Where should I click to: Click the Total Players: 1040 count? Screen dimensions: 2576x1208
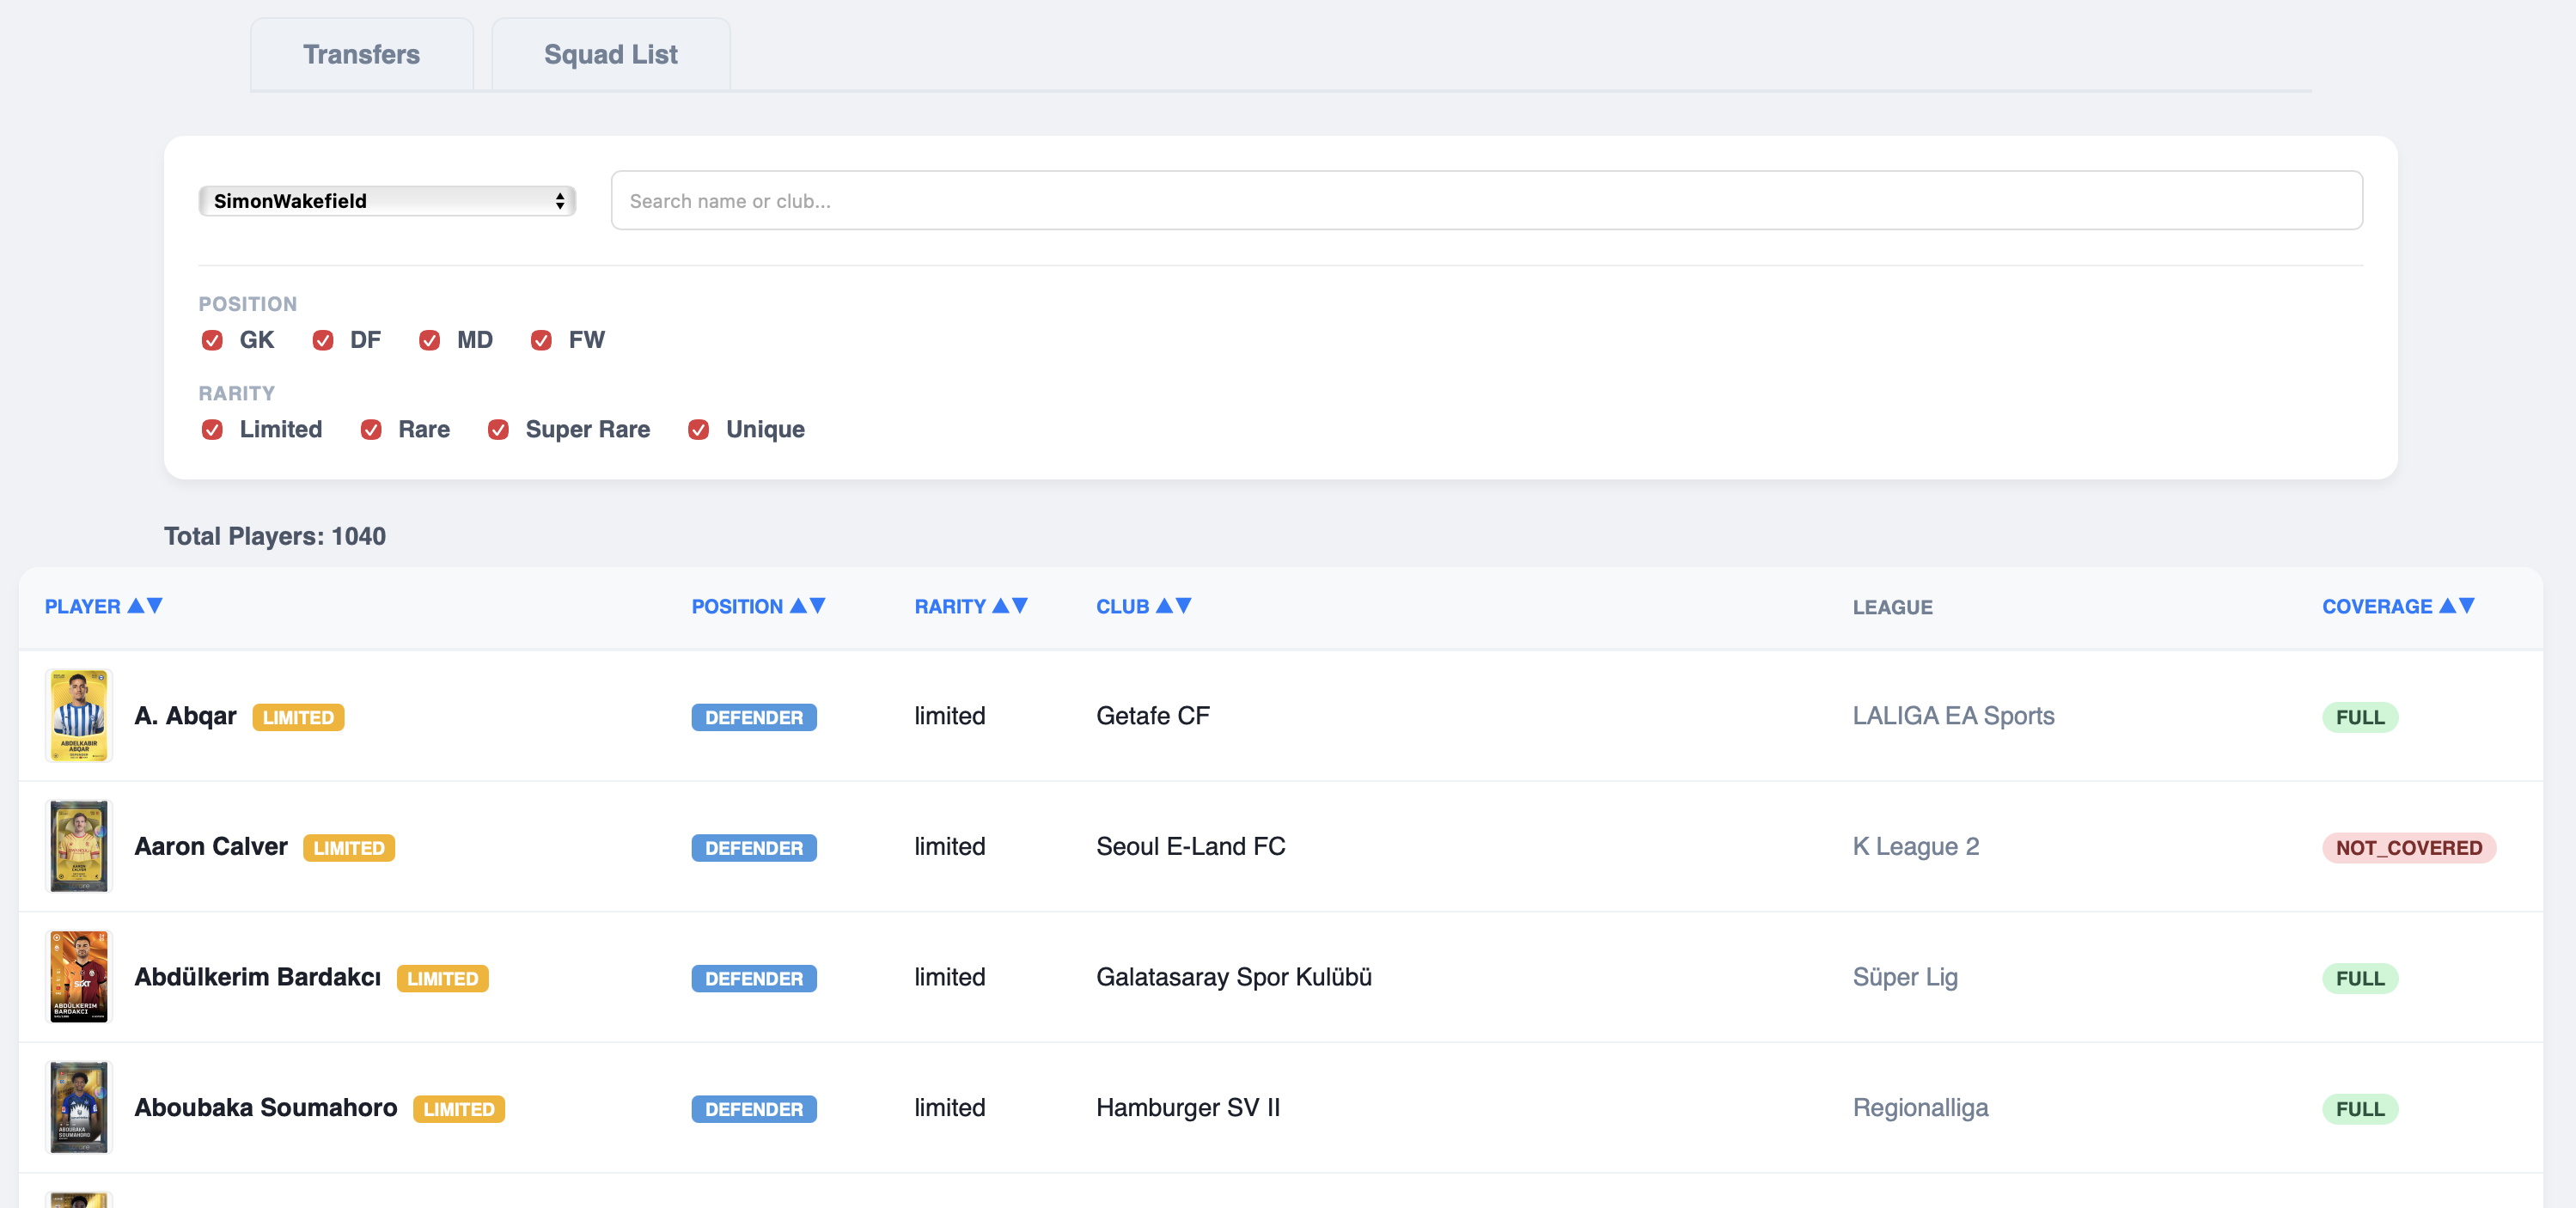tap(275, 536)
